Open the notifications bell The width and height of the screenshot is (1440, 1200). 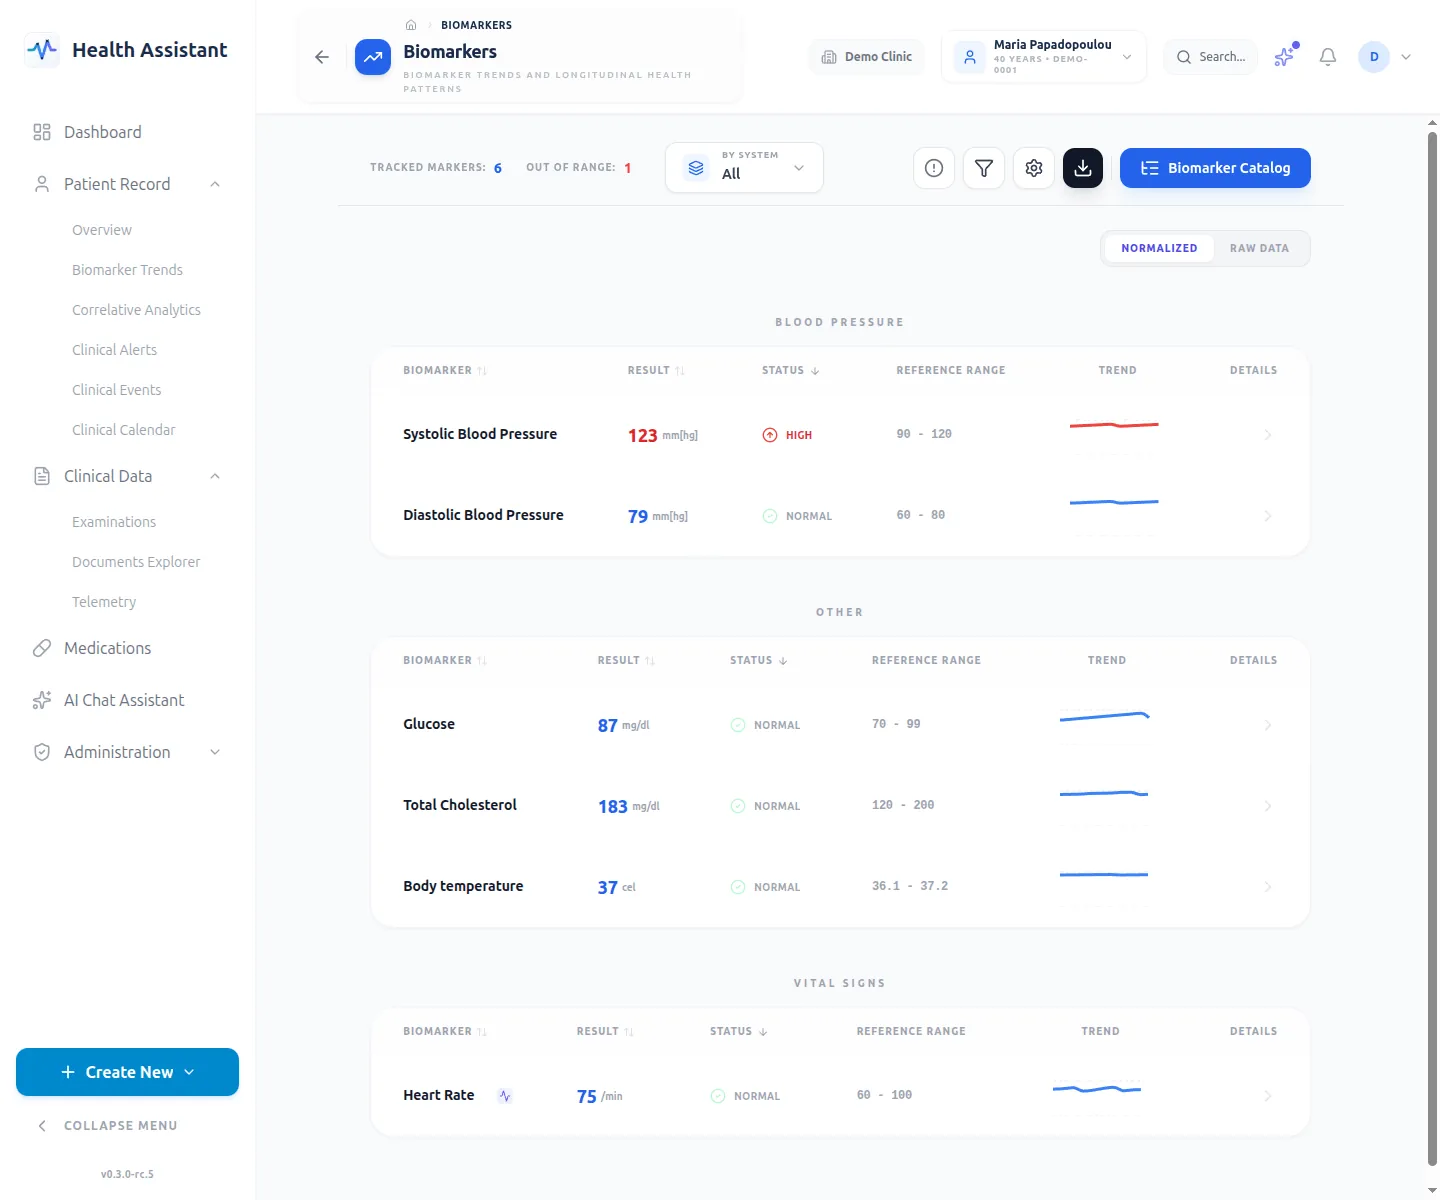click(1328, 57)
